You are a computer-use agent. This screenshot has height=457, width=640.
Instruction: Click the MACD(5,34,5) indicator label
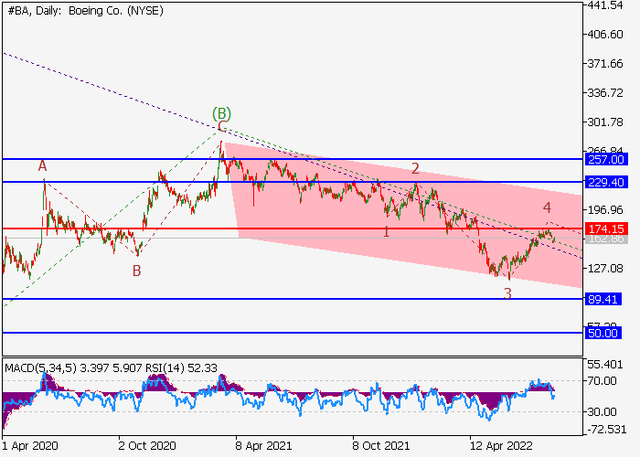click(40, 368)
